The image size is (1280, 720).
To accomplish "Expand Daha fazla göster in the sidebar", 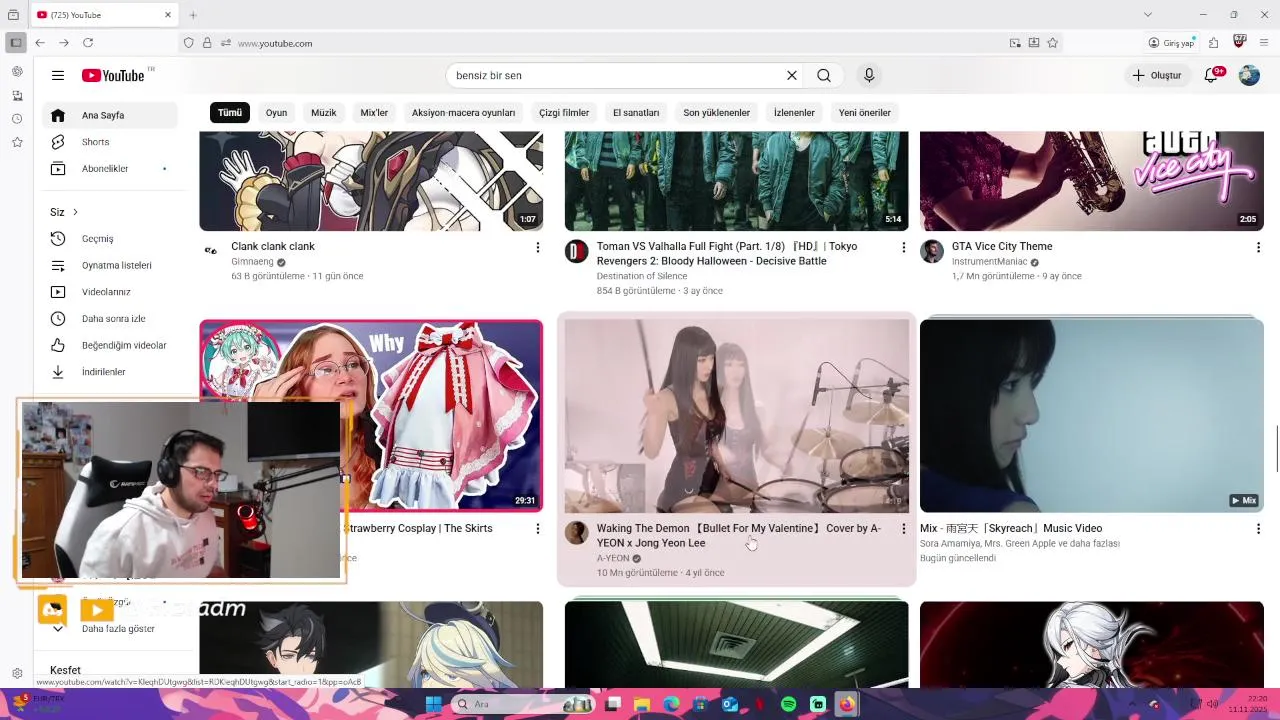I will tap(110, 629).
